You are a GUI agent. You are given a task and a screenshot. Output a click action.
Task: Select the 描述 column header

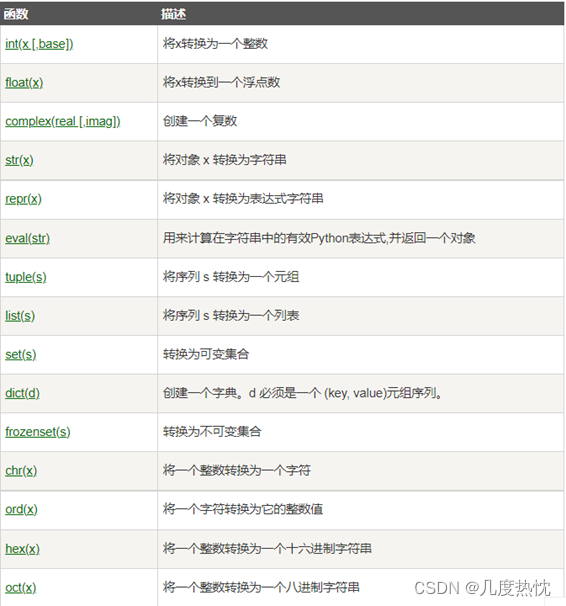173,14
